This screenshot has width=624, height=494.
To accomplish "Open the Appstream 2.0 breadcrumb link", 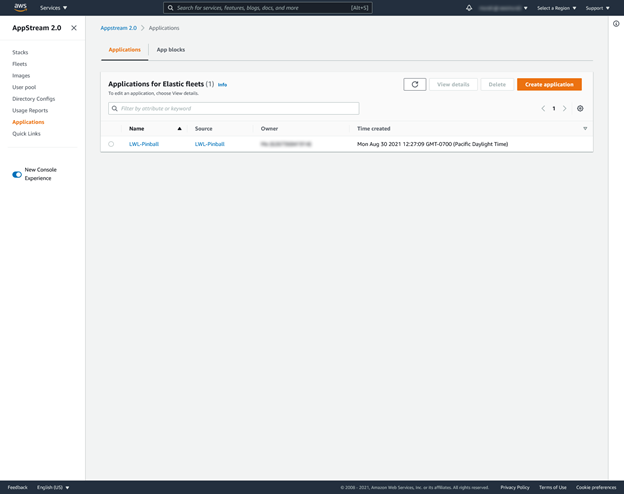I will 119,28.
